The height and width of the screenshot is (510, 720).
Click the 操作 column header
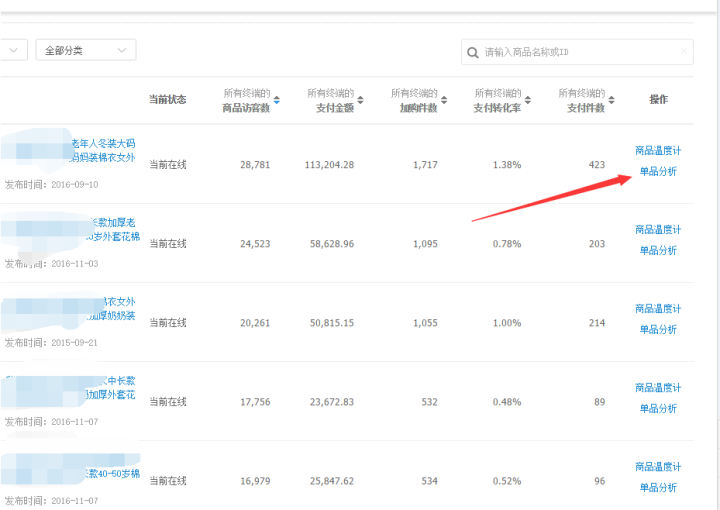click(x=658, y=100)
